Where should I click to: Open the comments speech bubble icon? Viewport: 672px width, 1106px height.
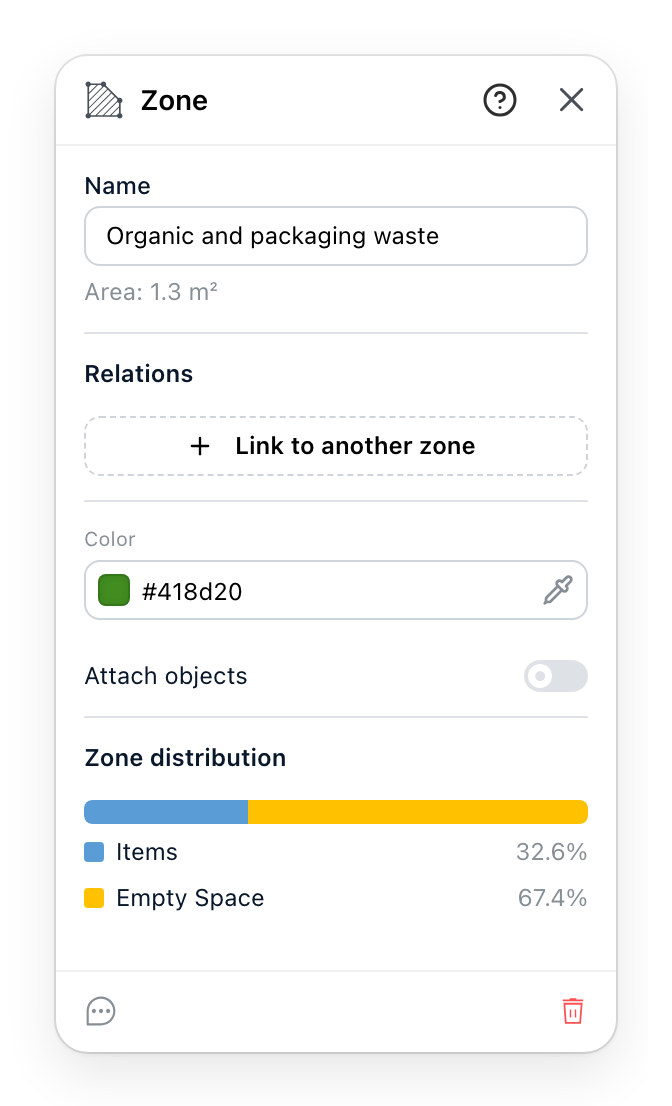(101, 1011)
